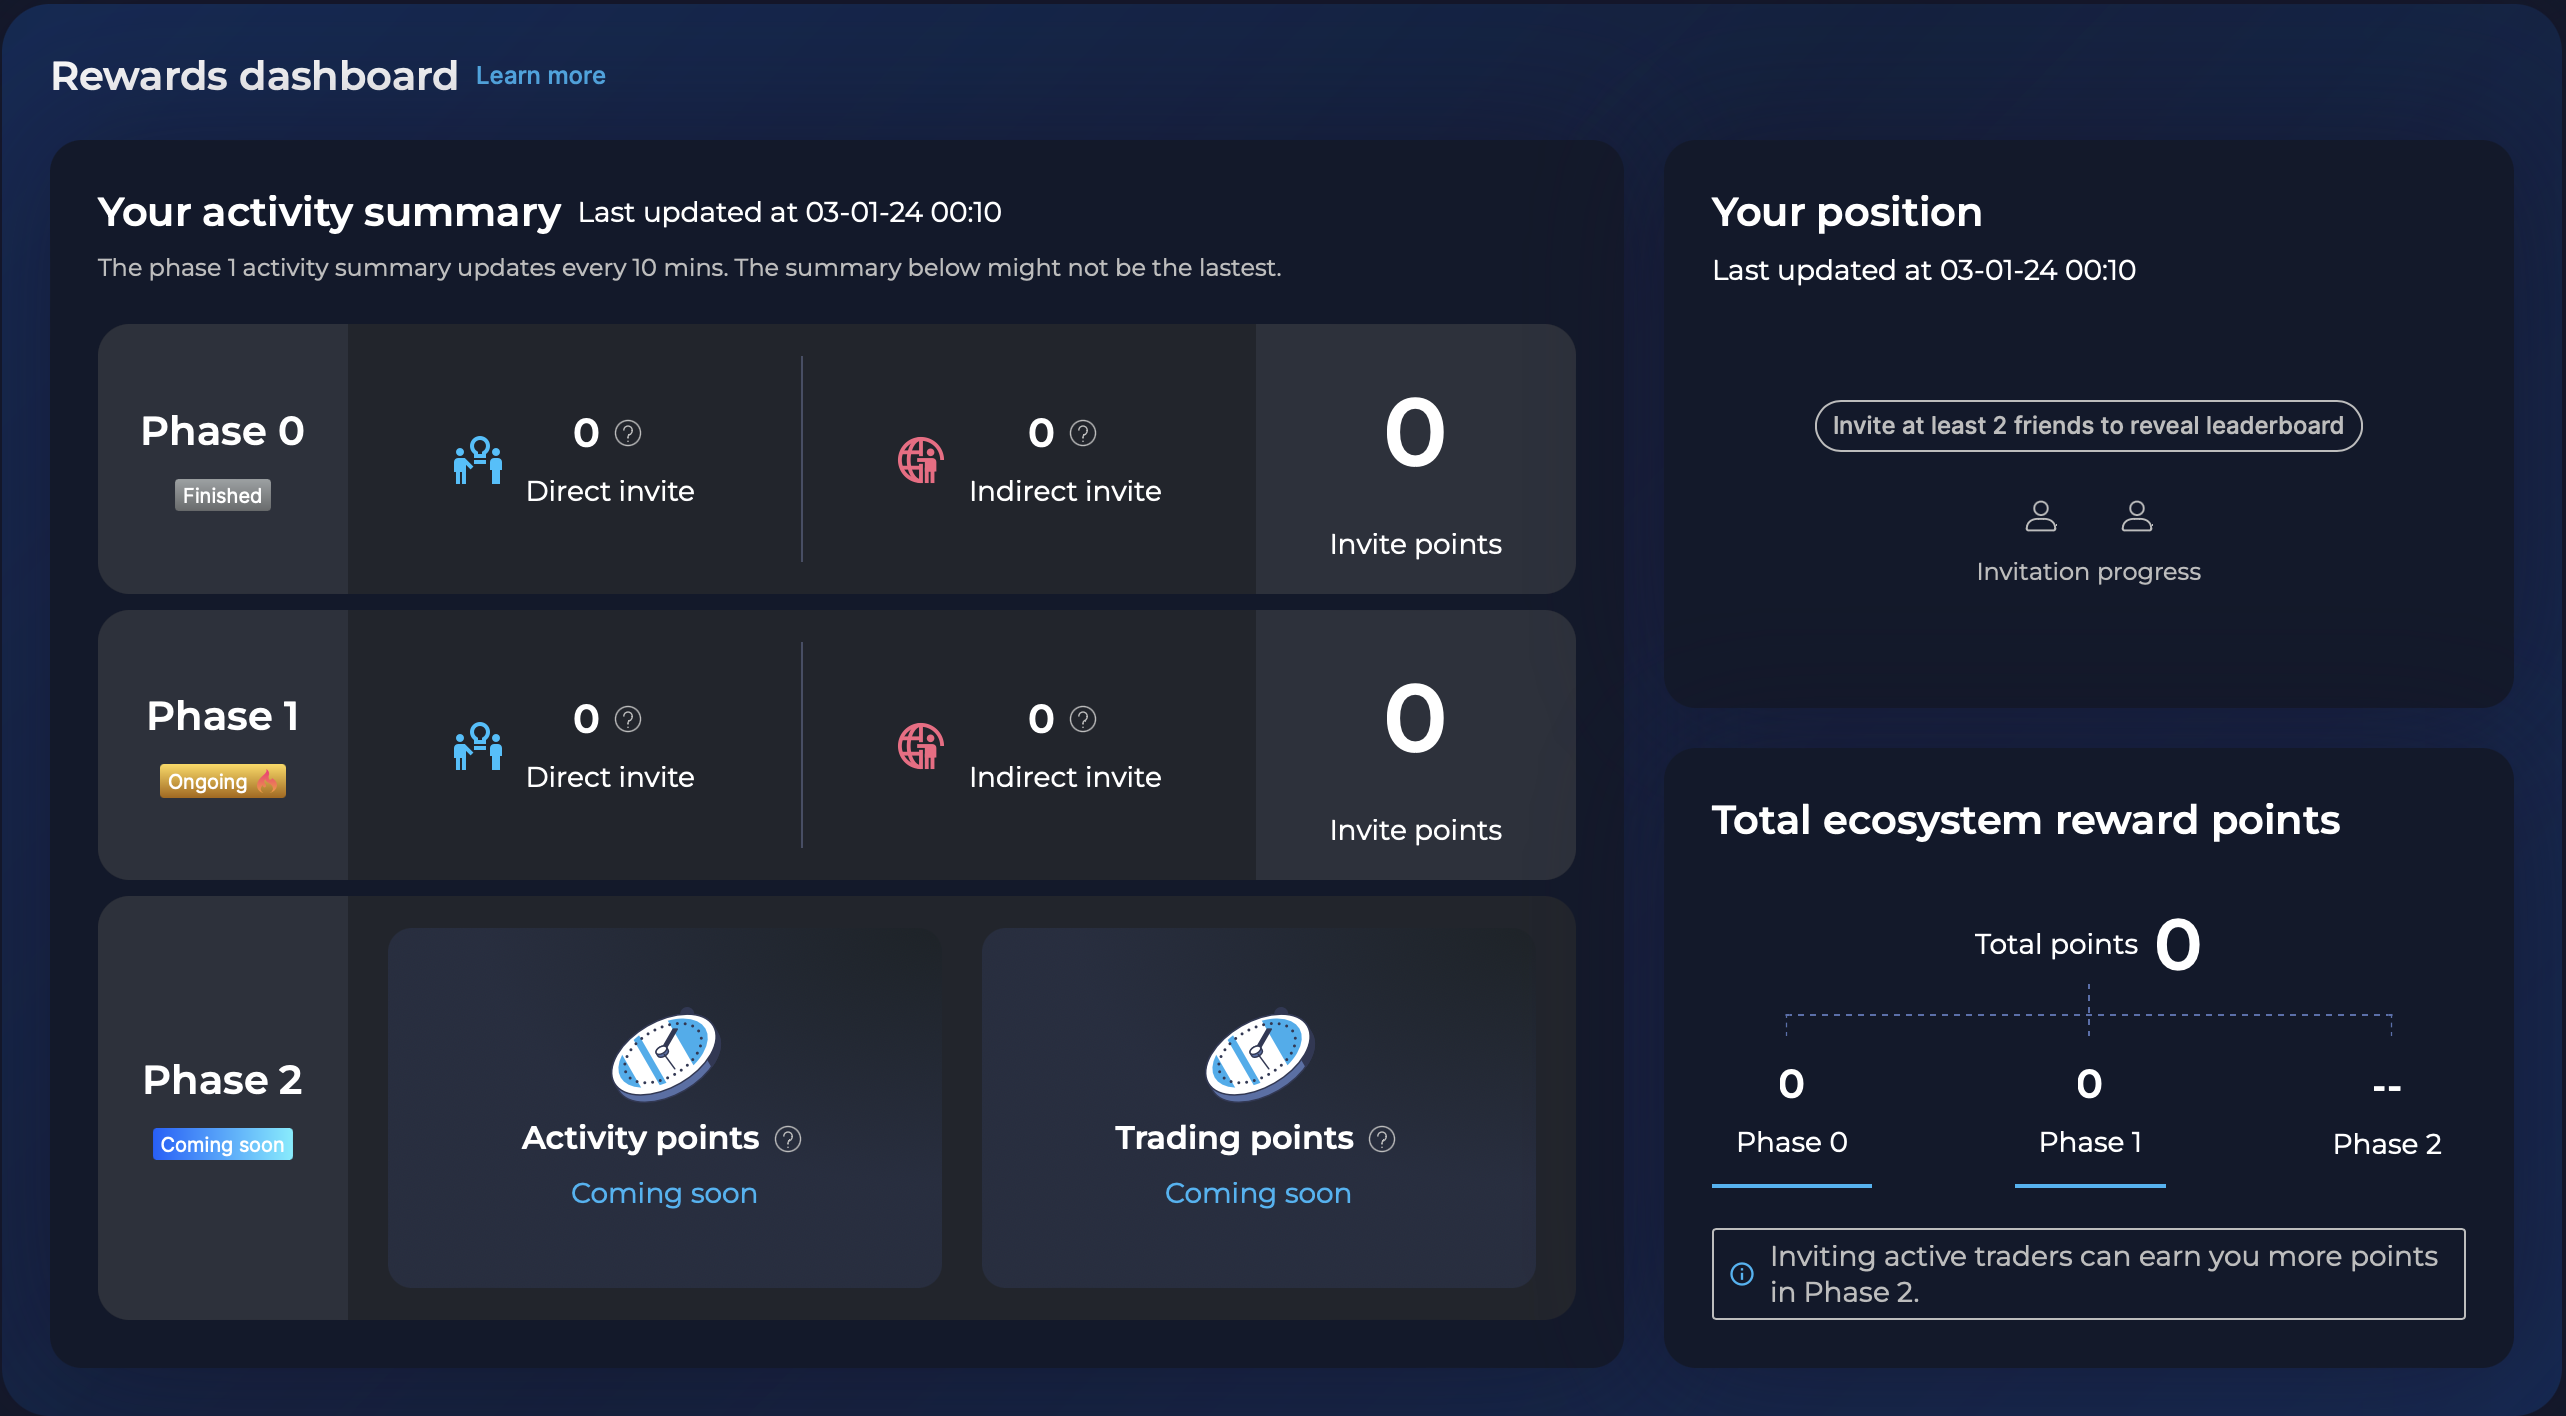Click Invite at least 2 friends button
Viewport: 2566px width, 1416px height.
coord(2088,426)
